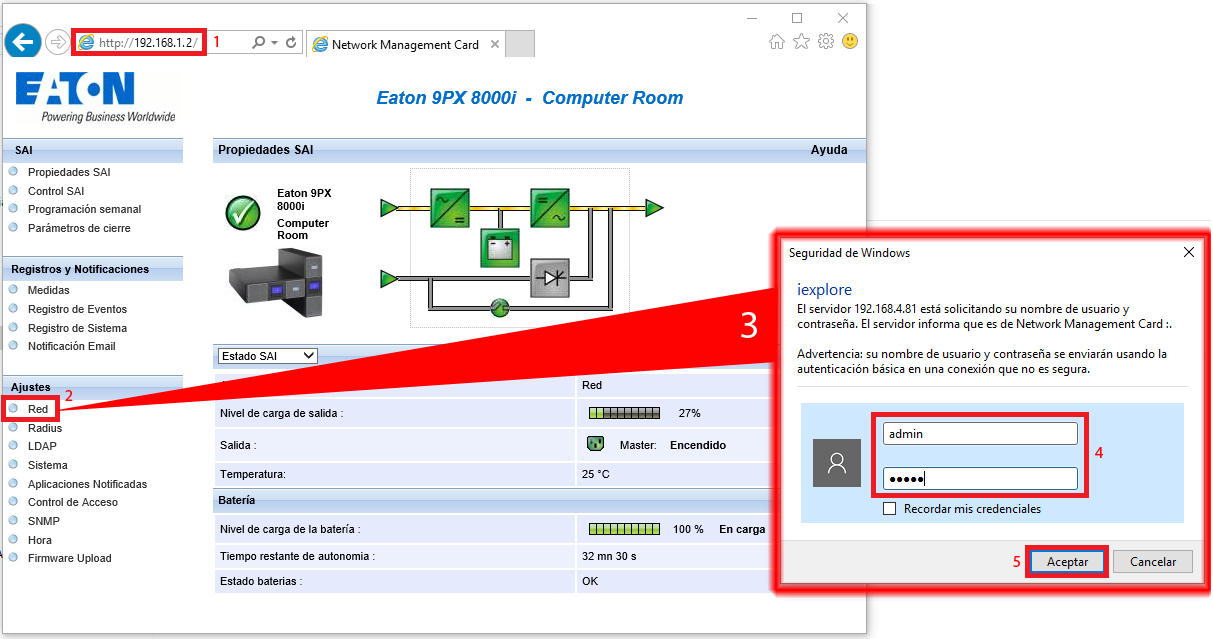Click the Ayuda help link

tap(829, 150)
